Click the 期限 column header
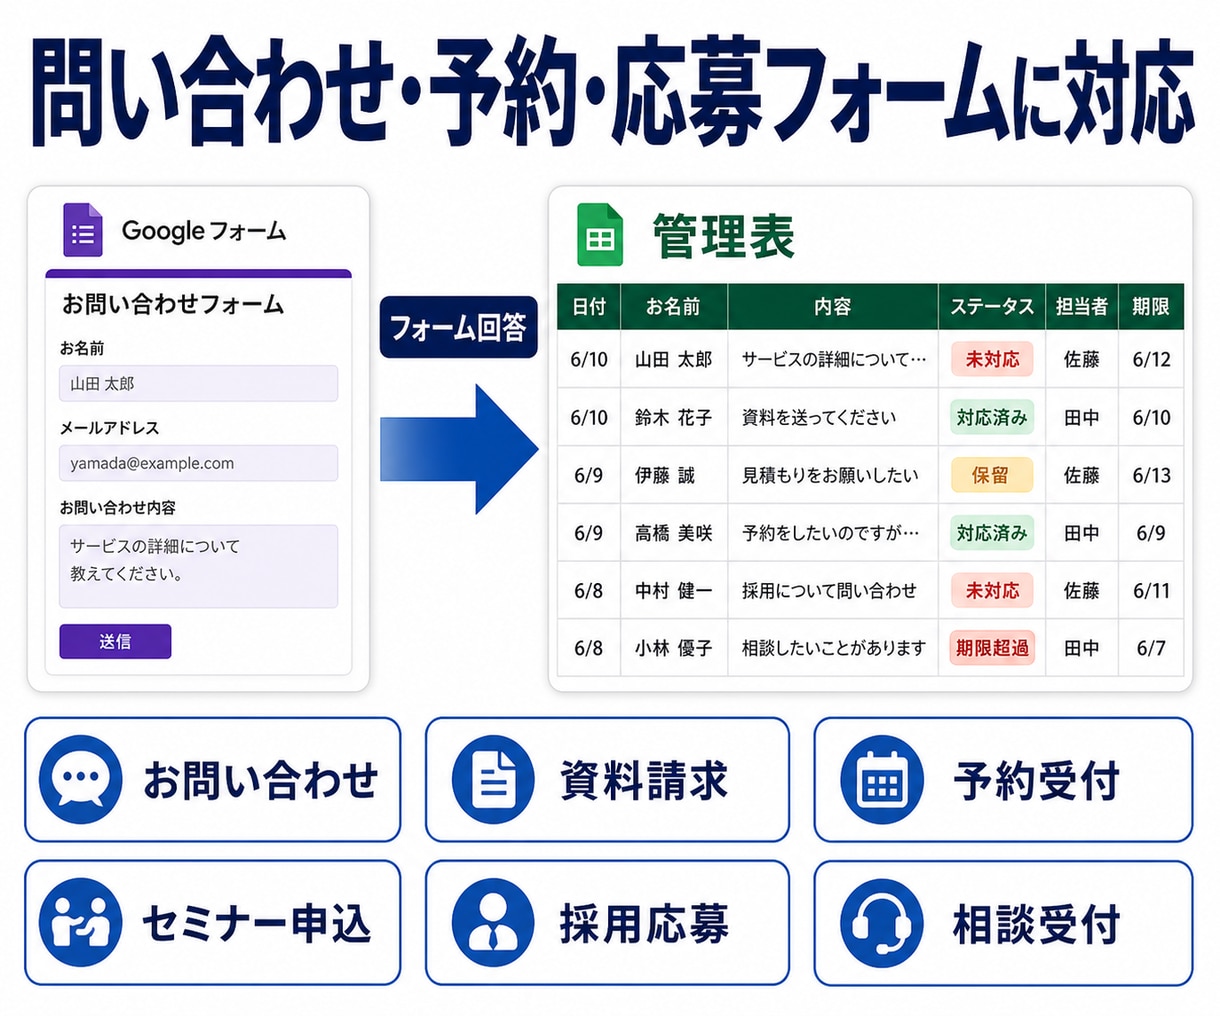 click(x=1150, y=307)
